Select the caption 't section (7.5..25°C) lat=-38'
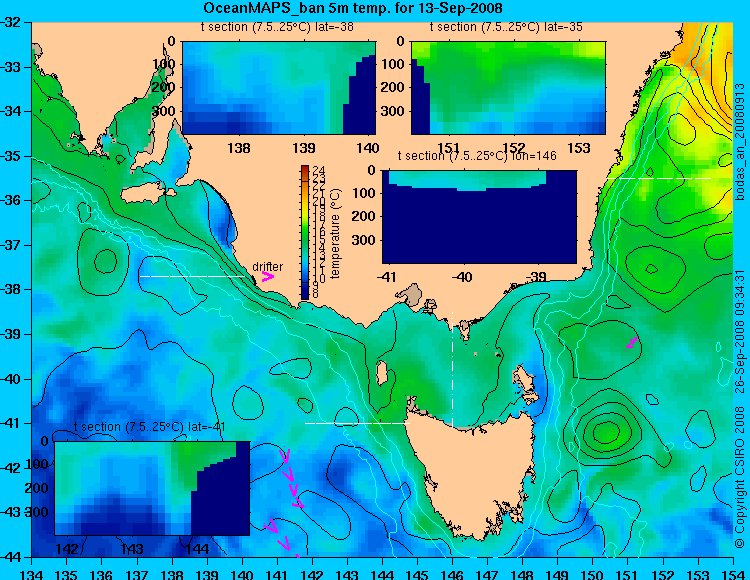The image size is (750, 580). tap(277, 27)
